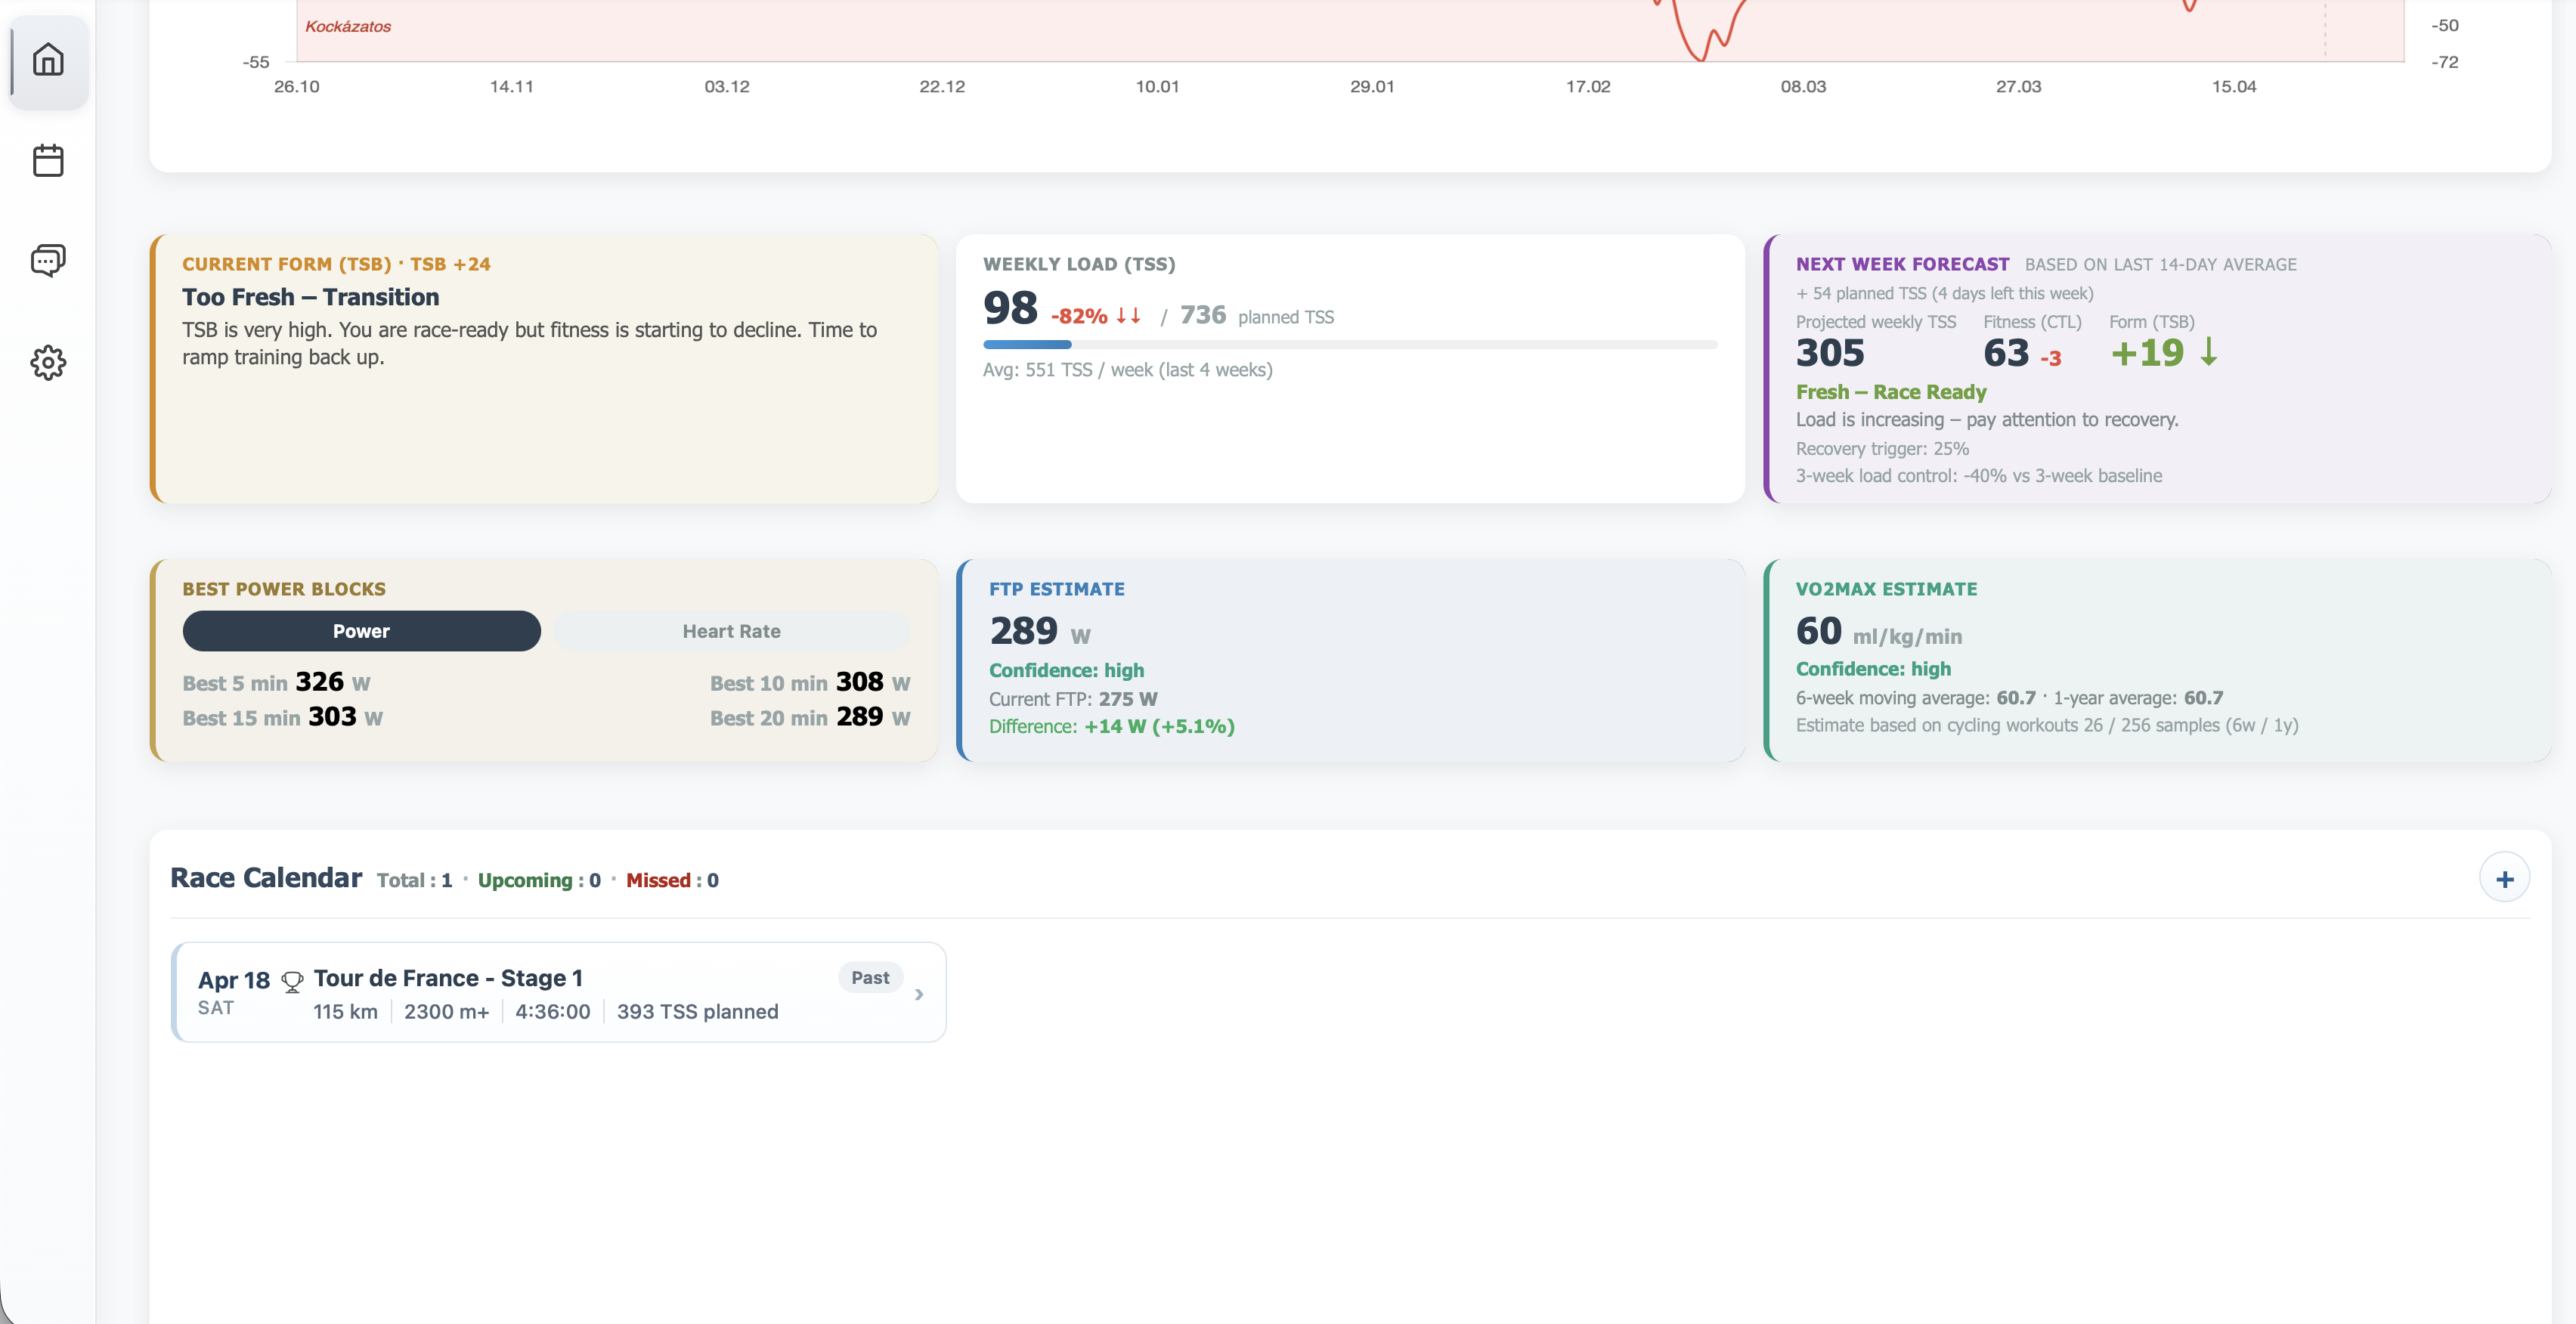Filter races by Upcoming count
This screenshot has height=1324, width=2576.
(538, 880)
